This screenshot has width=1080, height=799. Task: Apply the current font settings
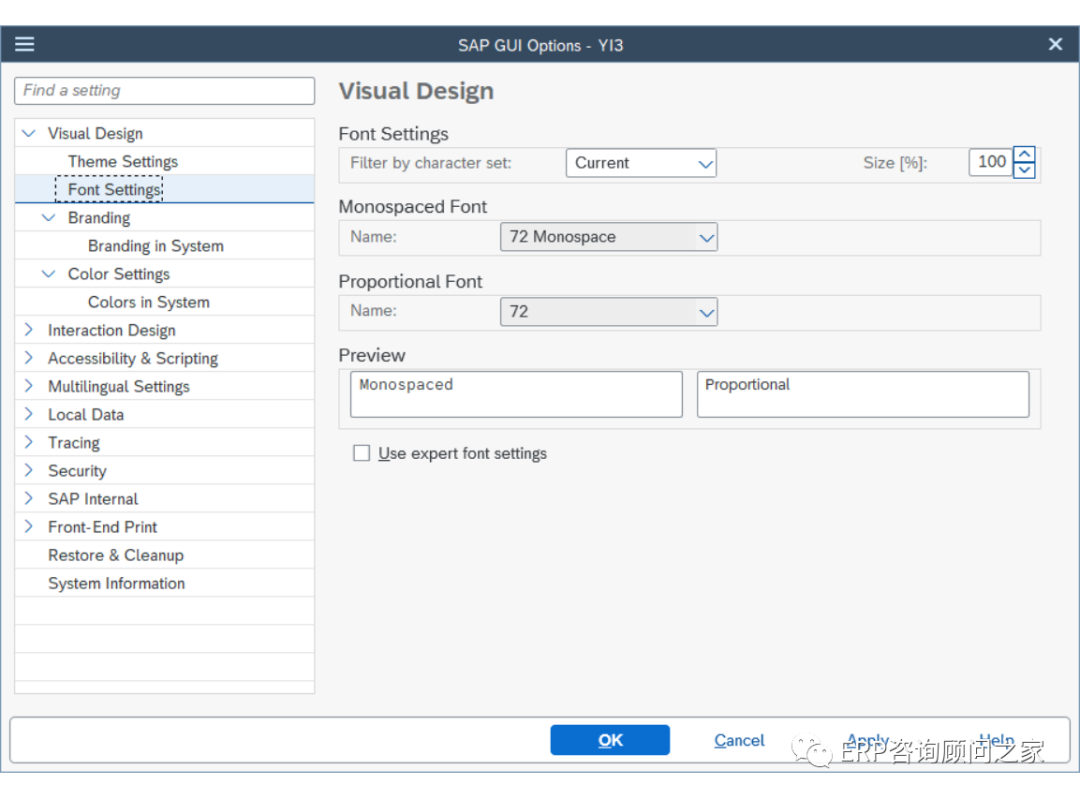866,740
